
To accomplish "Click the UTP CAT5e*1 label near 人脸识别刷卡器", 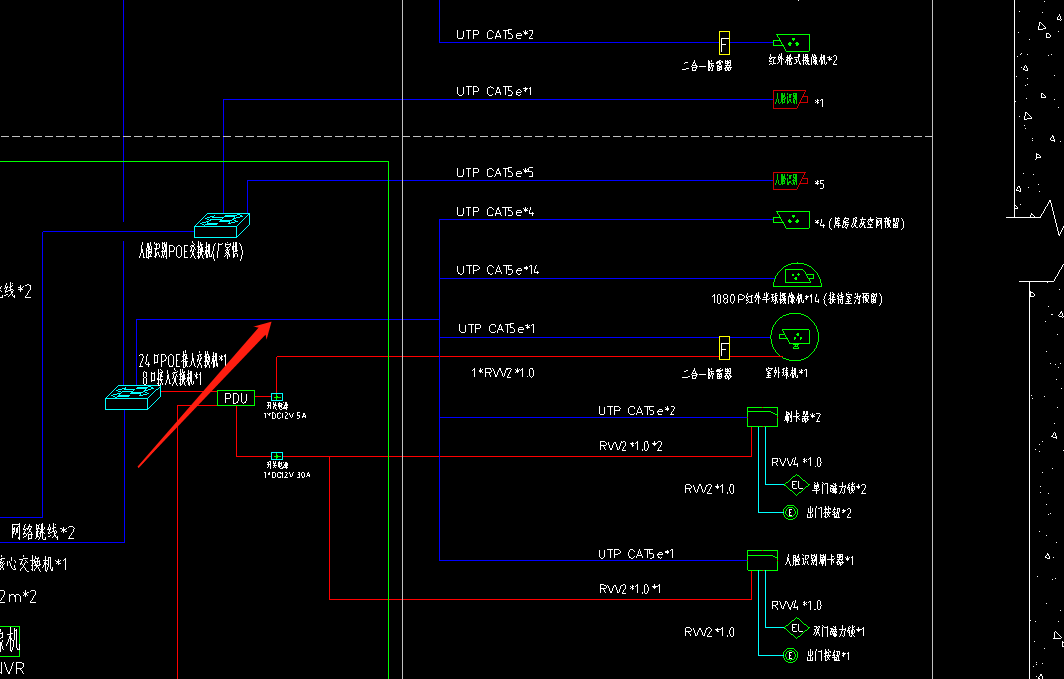I will pos(636,554).
